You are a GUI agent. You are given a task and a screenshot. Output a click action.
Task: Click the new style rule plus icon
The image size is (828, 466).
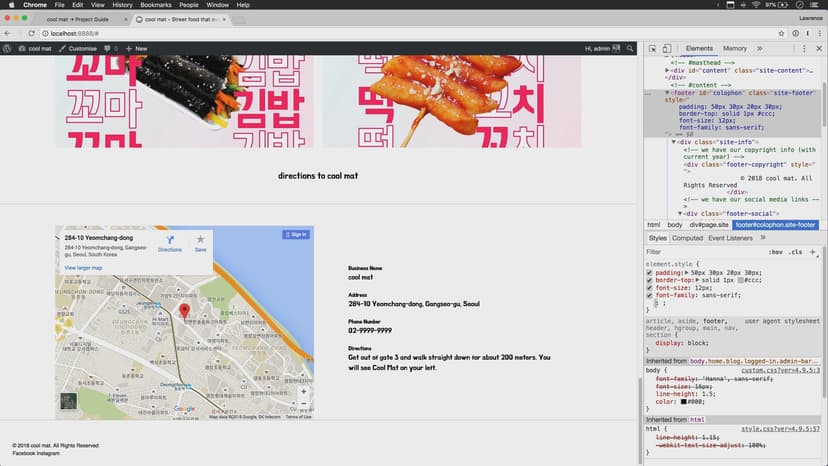(812, 252)
